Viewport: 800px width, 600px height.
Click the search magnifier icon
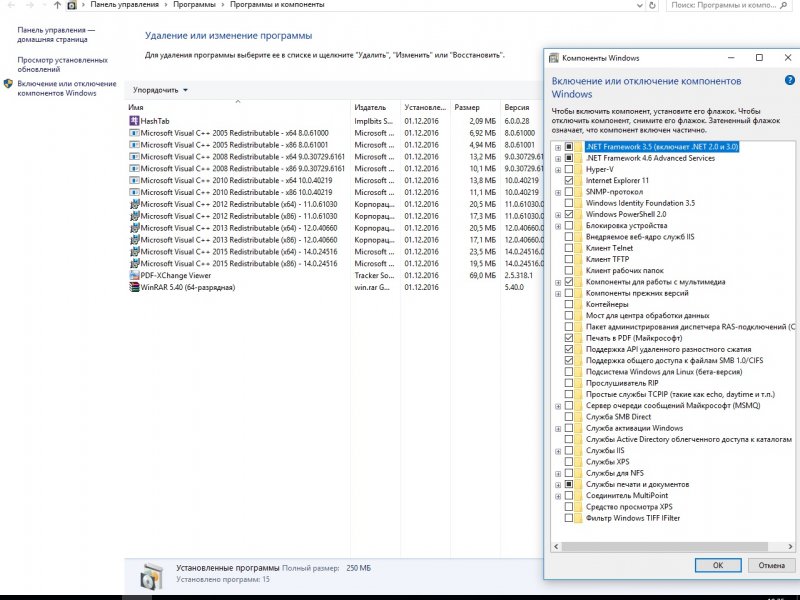tap(784, 5)
